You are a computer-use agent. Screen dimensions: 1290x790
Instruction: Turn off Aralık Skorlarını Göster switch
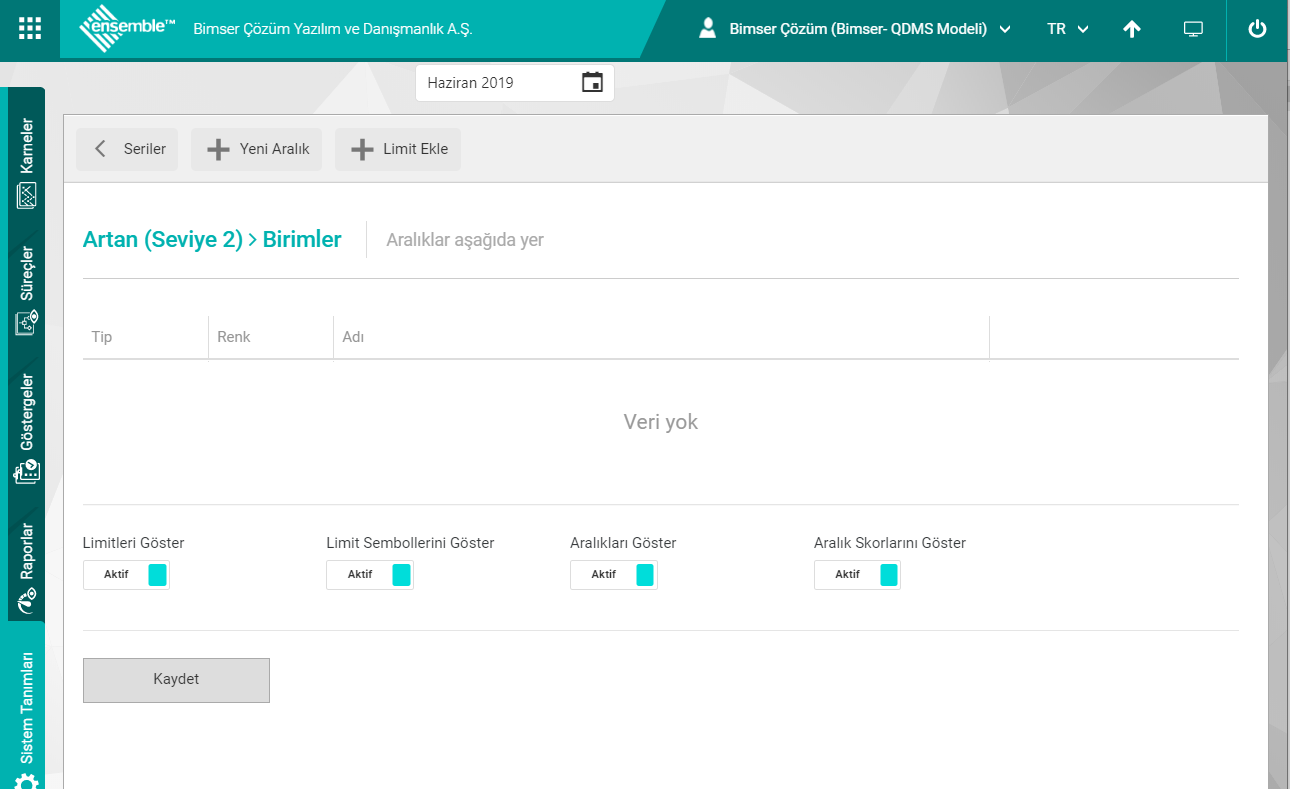coord(857,575)
